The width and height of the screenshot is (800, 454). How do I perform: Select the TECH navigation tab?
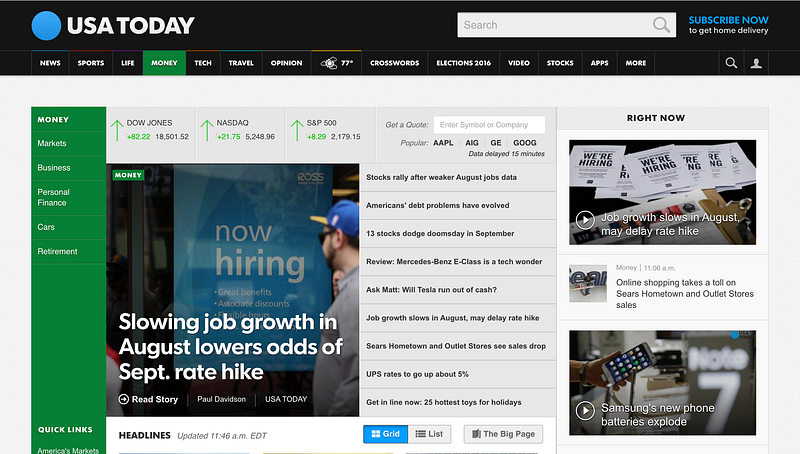click(x=203, y=63)
